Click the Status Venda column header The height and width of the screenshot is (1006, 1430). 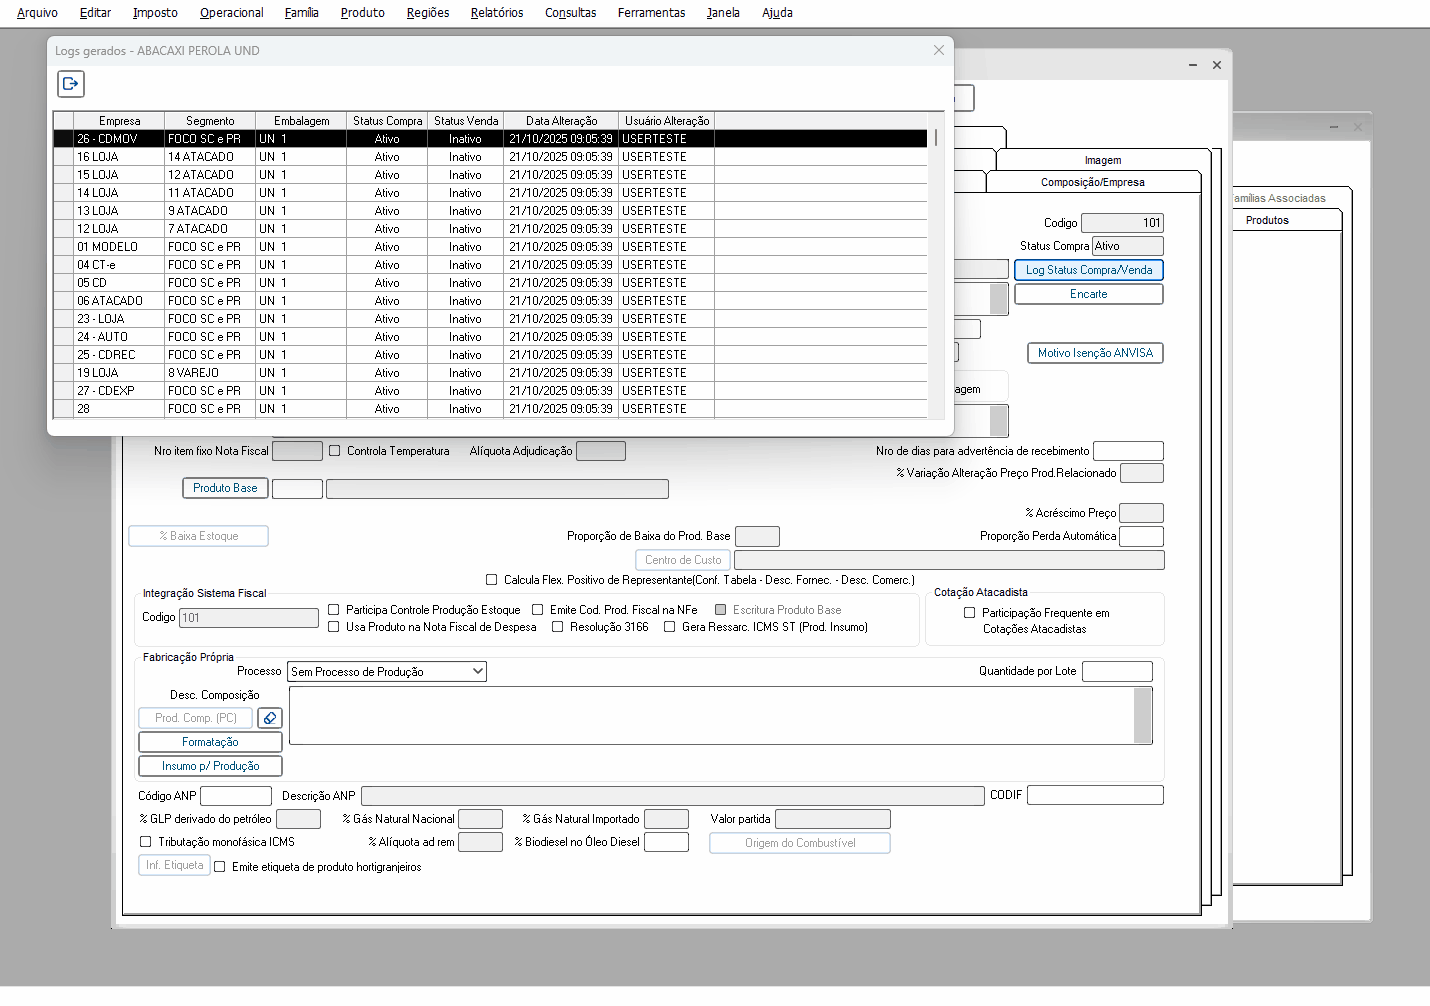point(465,121)
